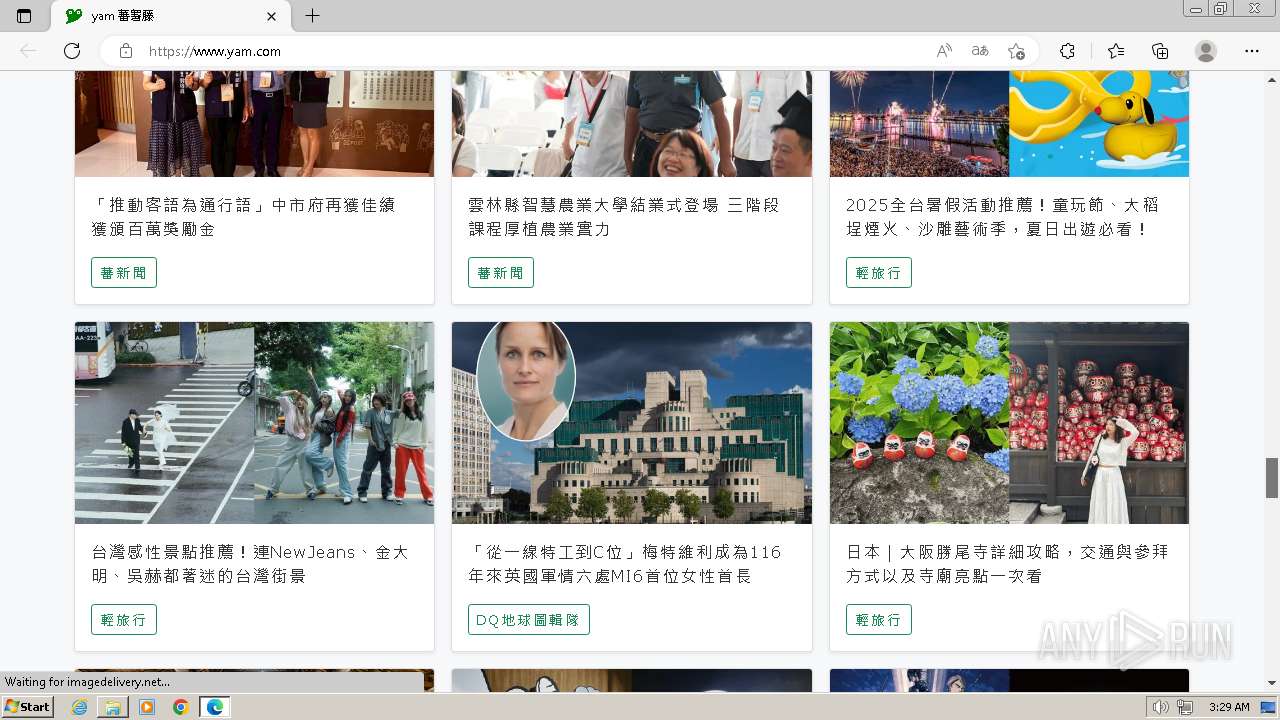Click the 蕃新聞 tag under the 客語 article
The width and height of the screenshot is (1280, 720).
click(x=124, y=273)
